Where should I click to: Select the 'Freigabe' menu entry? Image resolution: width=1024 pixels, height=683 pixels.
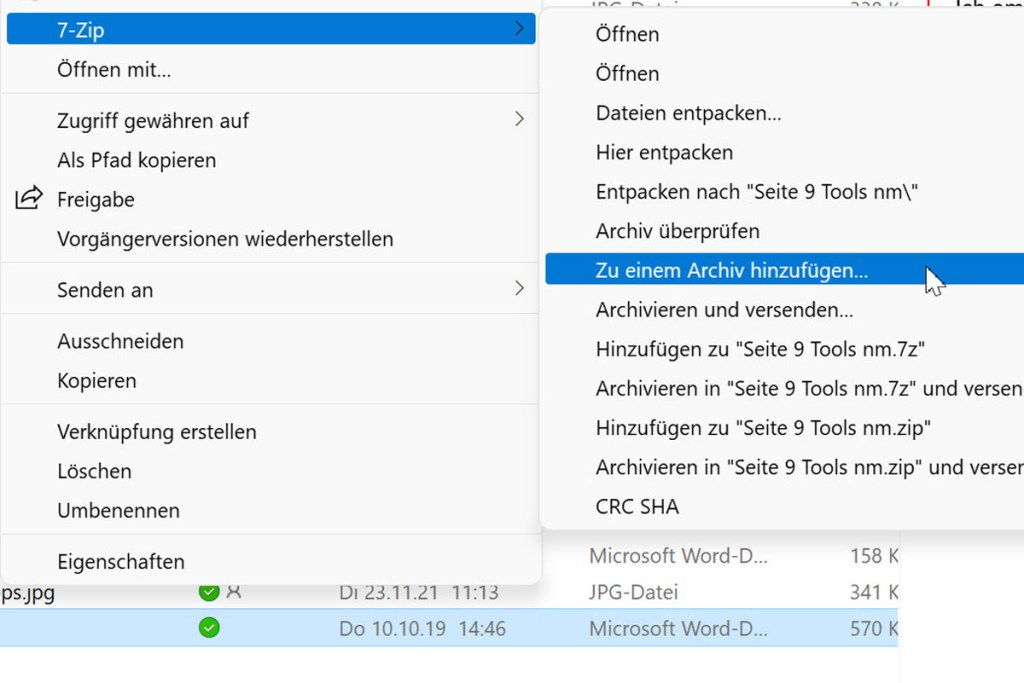96,199
